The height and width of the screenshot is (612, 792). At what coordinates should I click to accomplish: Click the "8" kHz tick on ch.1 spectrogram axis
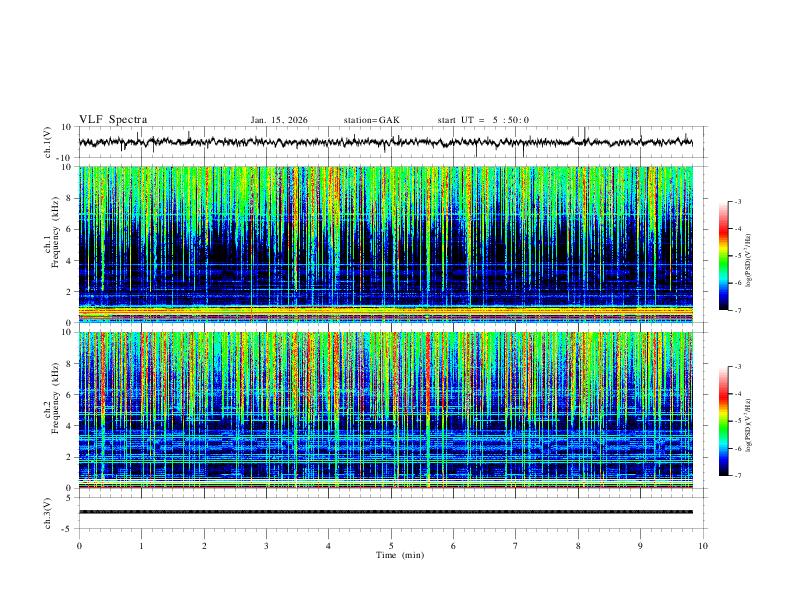(x=69, y=198)
